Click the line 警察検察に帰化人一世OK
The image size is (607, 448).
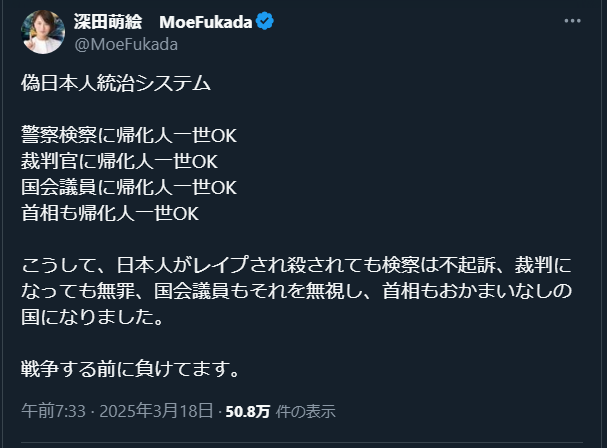click(x=129, y=136)
